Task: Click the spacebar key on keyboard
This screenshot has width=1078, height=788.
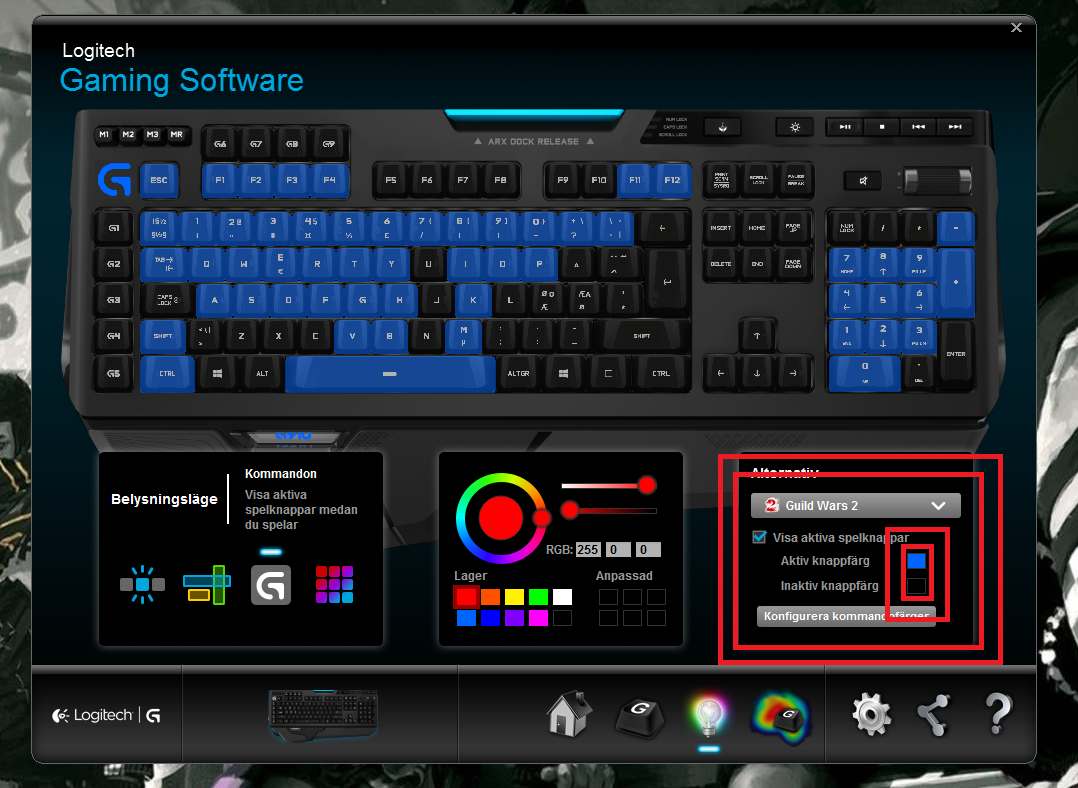Action: tap(390, 373)
